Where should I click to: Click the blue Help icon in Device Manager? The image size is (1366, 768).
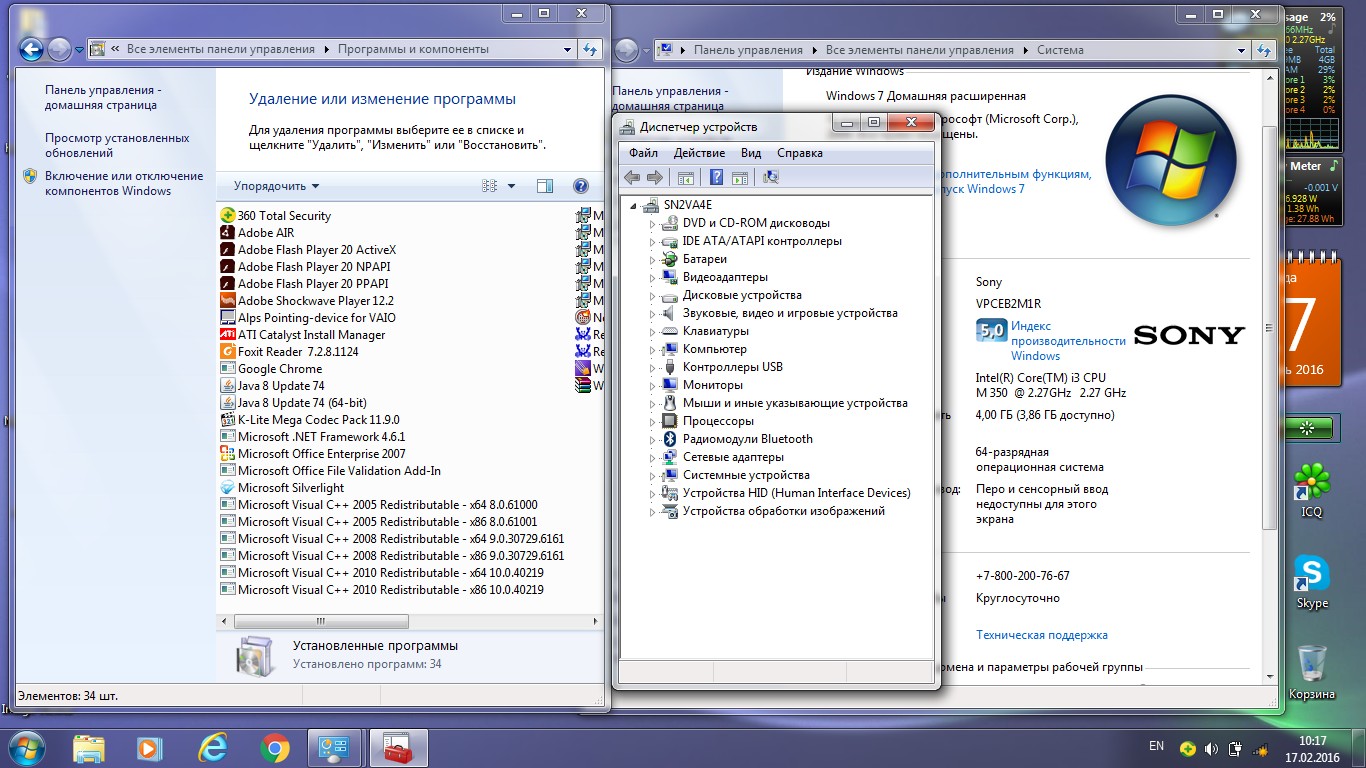(716, 177)
